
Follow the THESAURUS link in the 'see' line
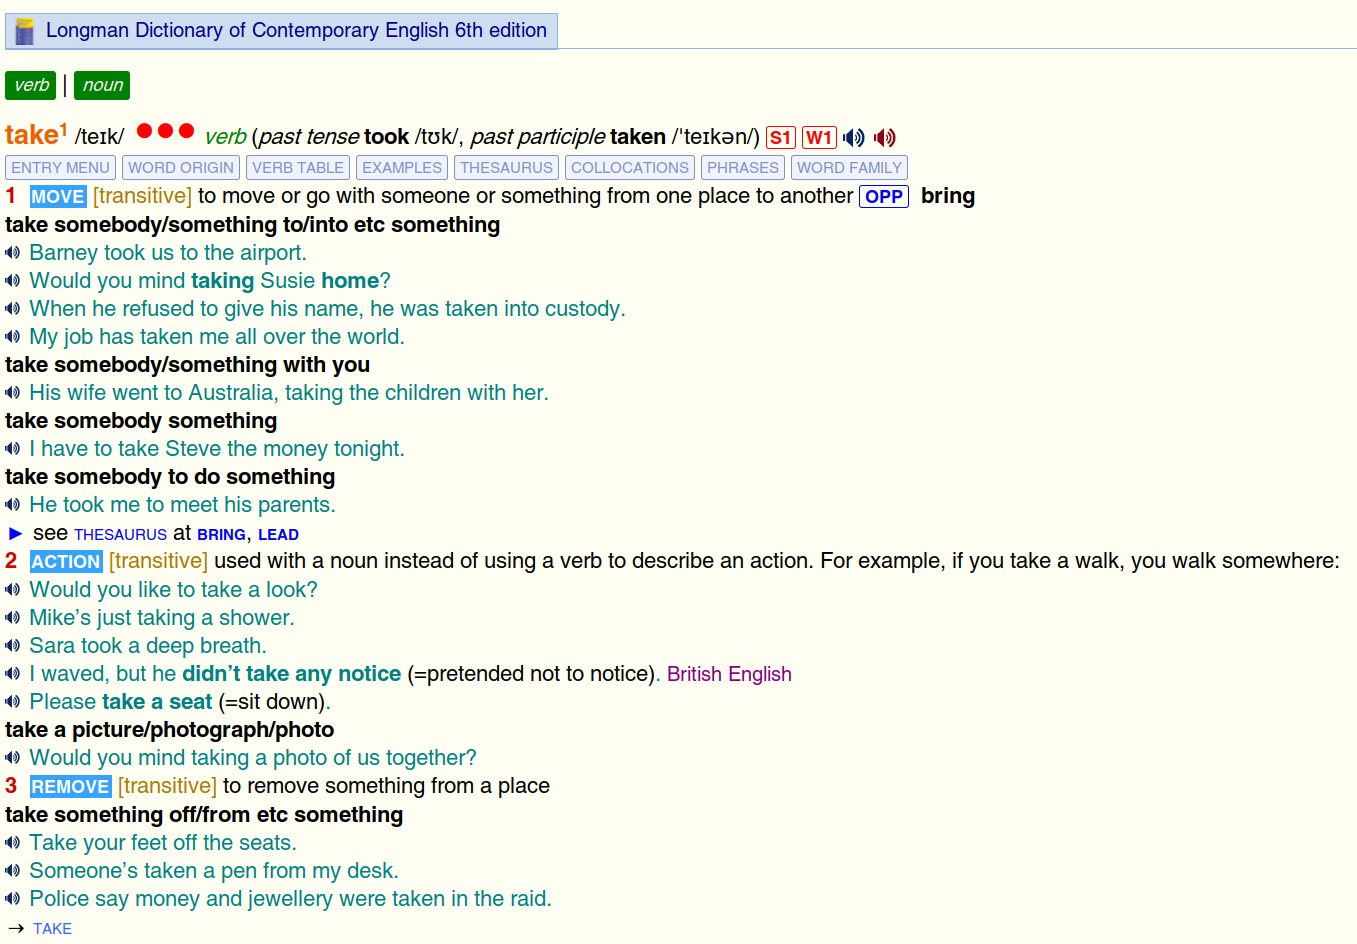click(x=120, y=535)
